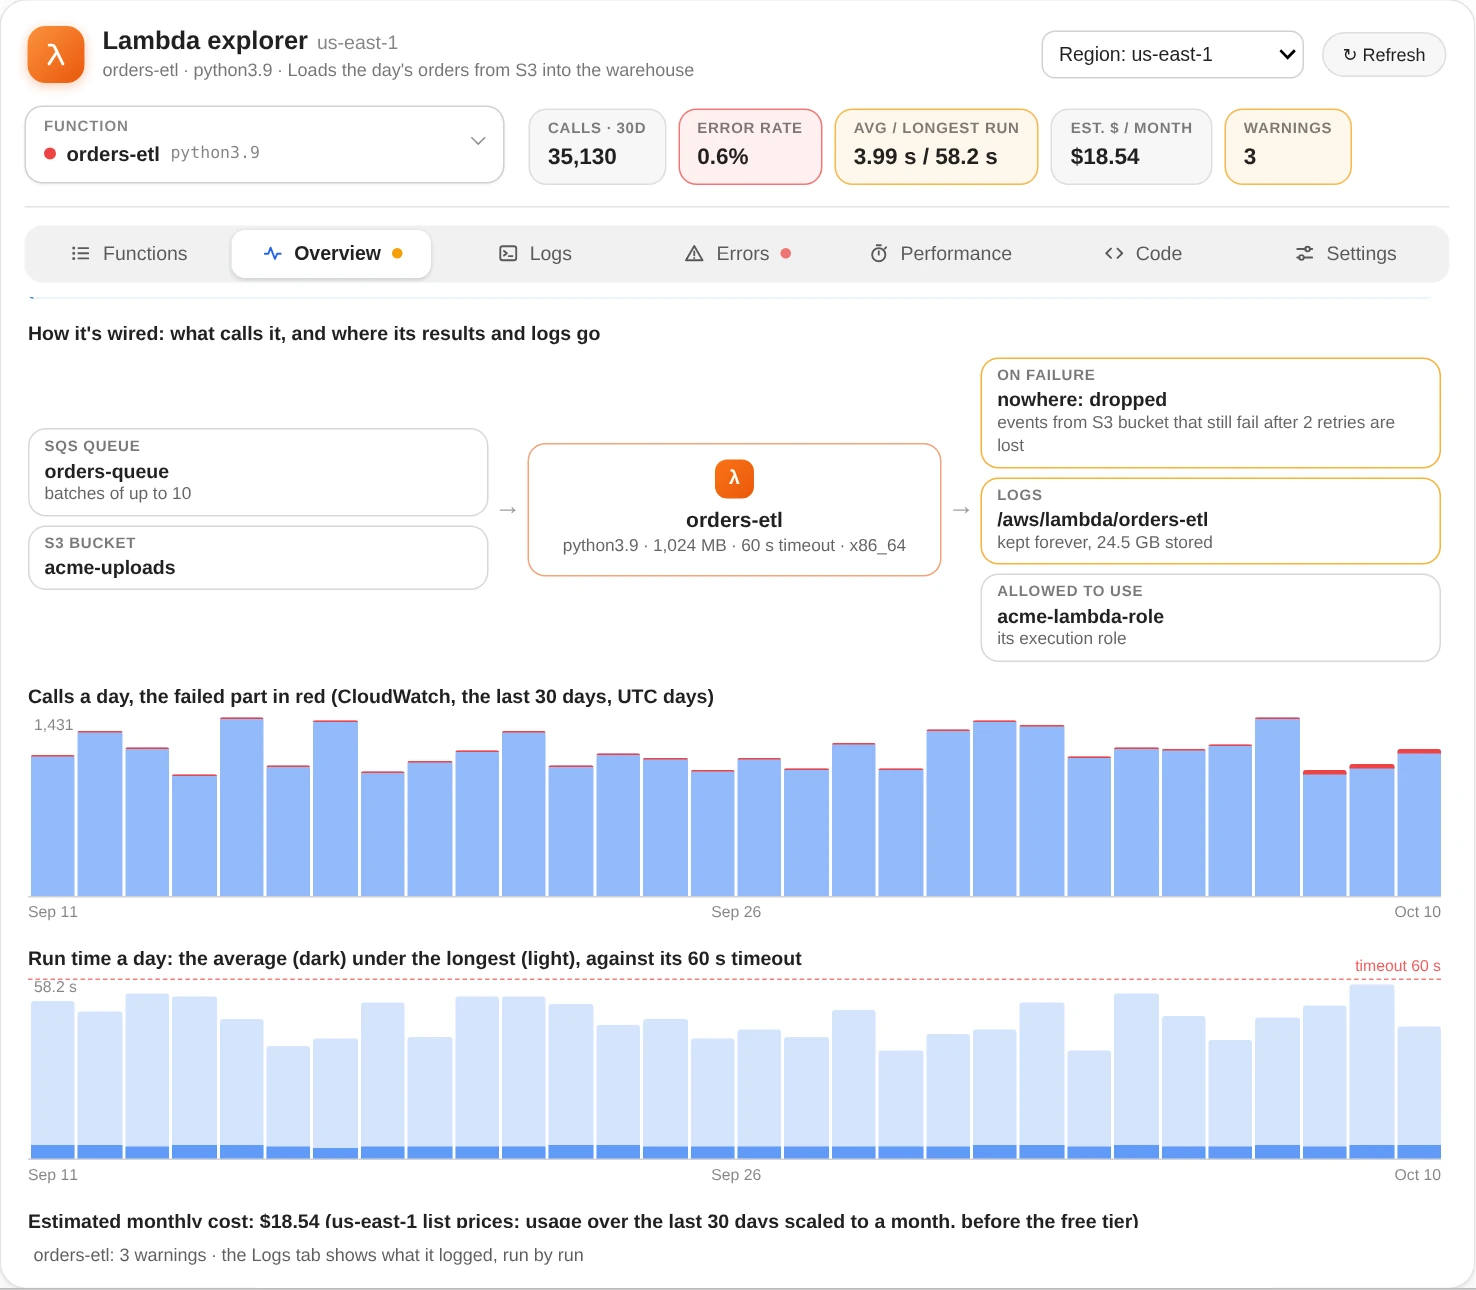Click the red status dot next to orders-etl
The image size is (1476, 1290).
(50, 154)
